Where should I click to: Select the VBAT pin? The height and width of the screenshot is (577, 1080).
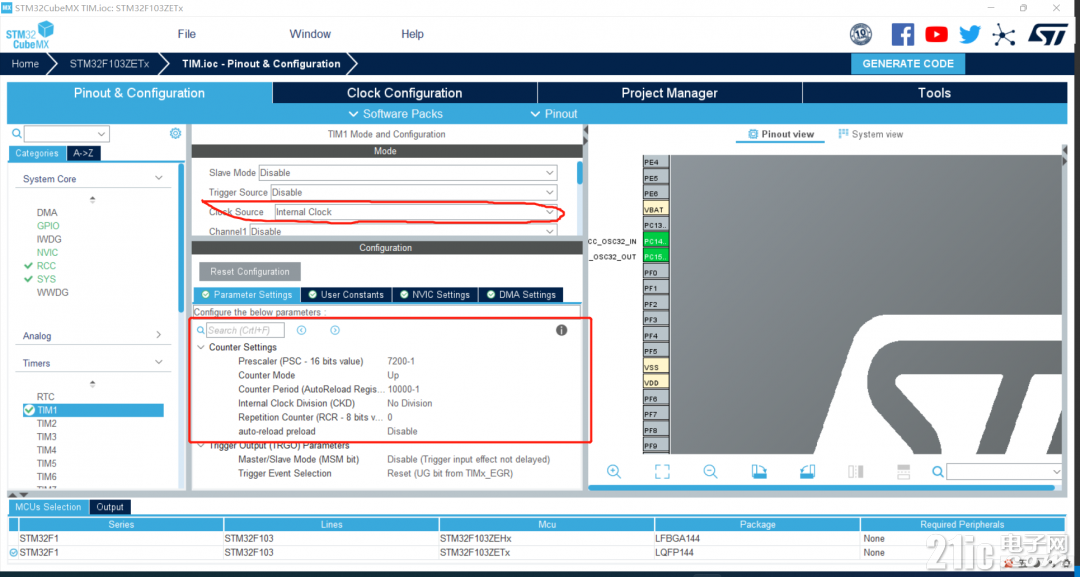[x=656, y=209]
